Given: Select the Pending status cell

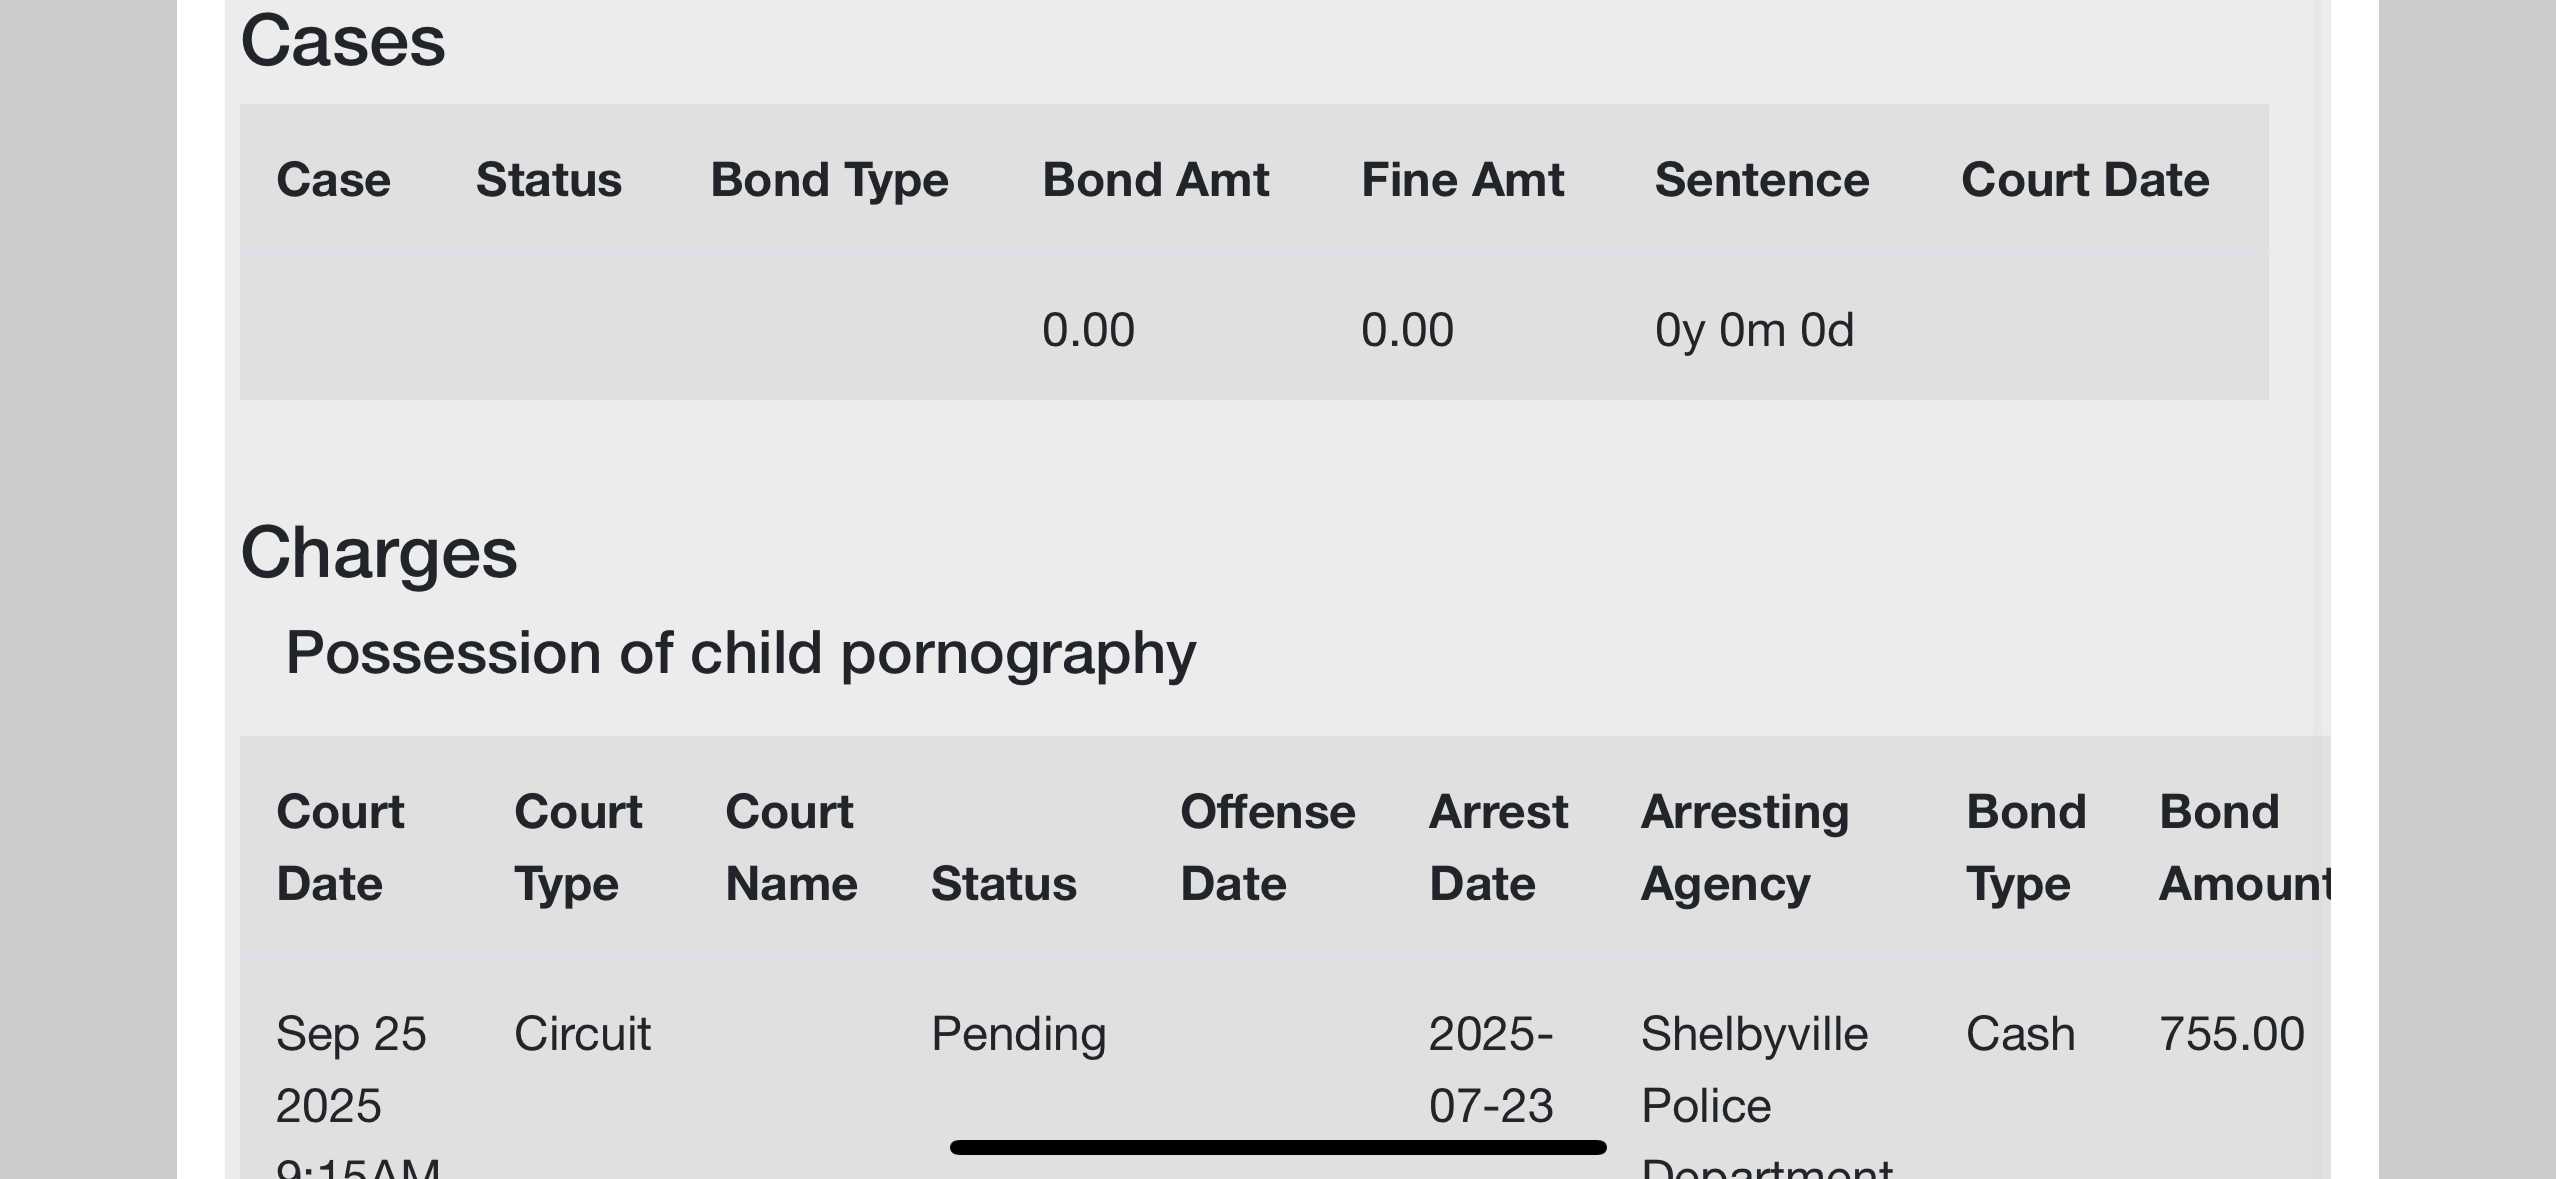Looking at the screenshot, I should (x=1018, y=1035).
